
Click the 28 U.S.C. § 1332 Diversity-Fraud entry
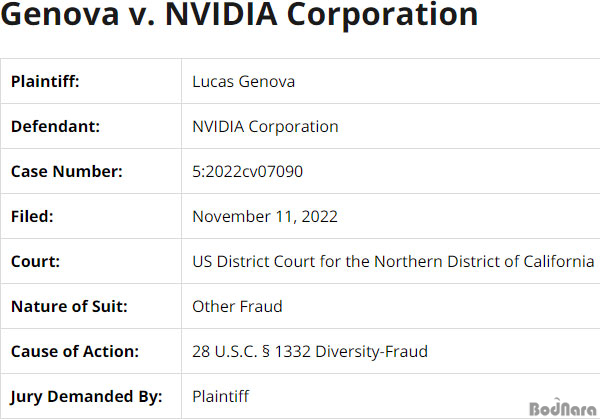(310, 351)
